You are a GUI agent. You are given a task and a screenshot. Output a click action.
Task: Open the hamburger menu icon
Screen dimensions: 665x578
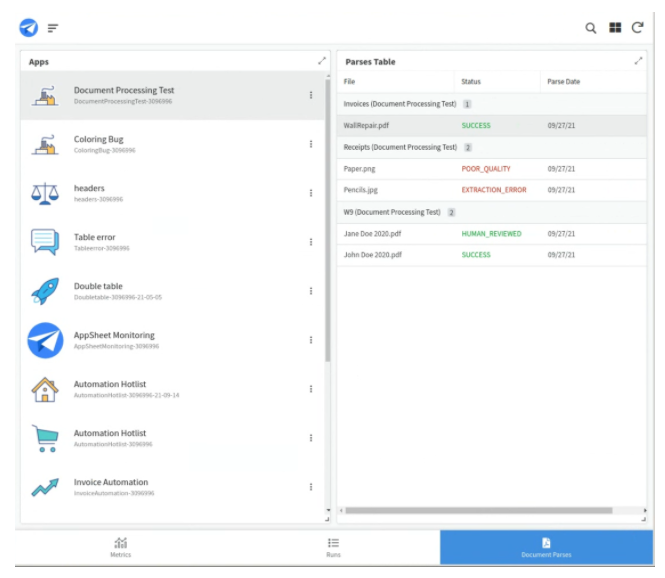(x=53, y=28)
